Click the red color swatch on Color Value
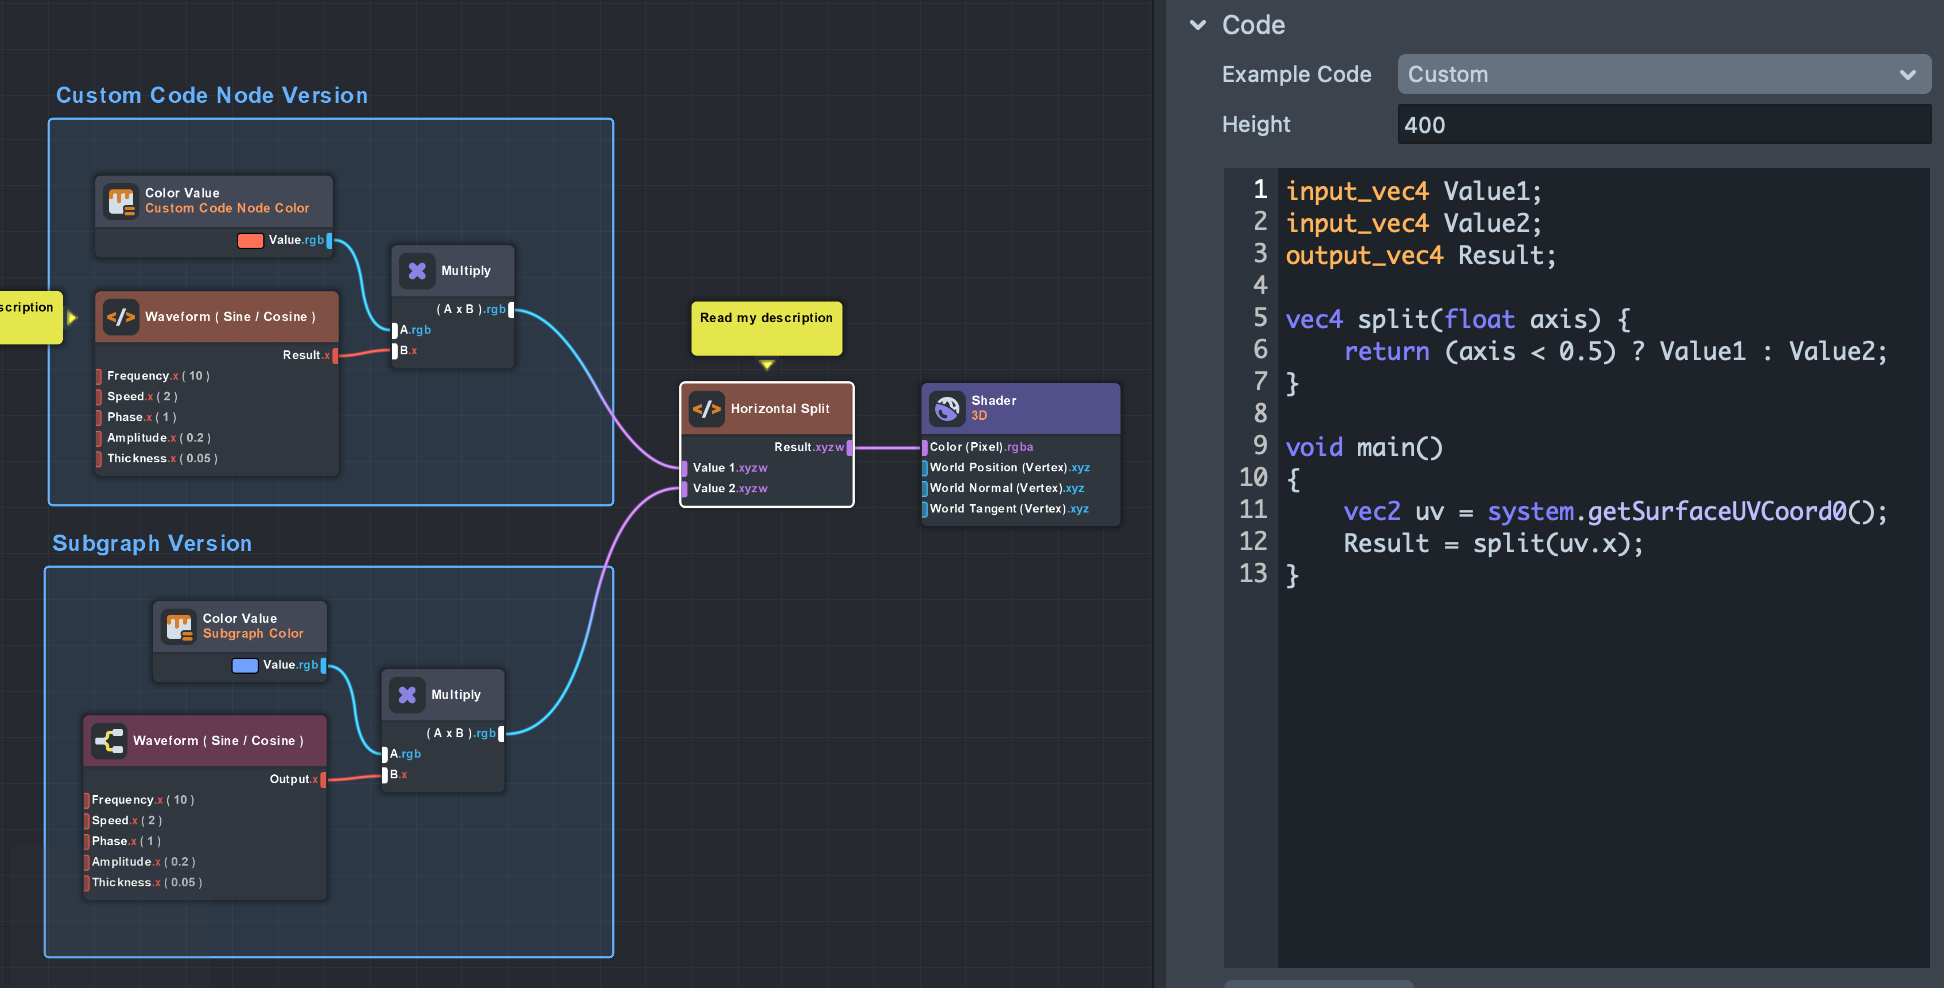 click(x=250, y=240)
